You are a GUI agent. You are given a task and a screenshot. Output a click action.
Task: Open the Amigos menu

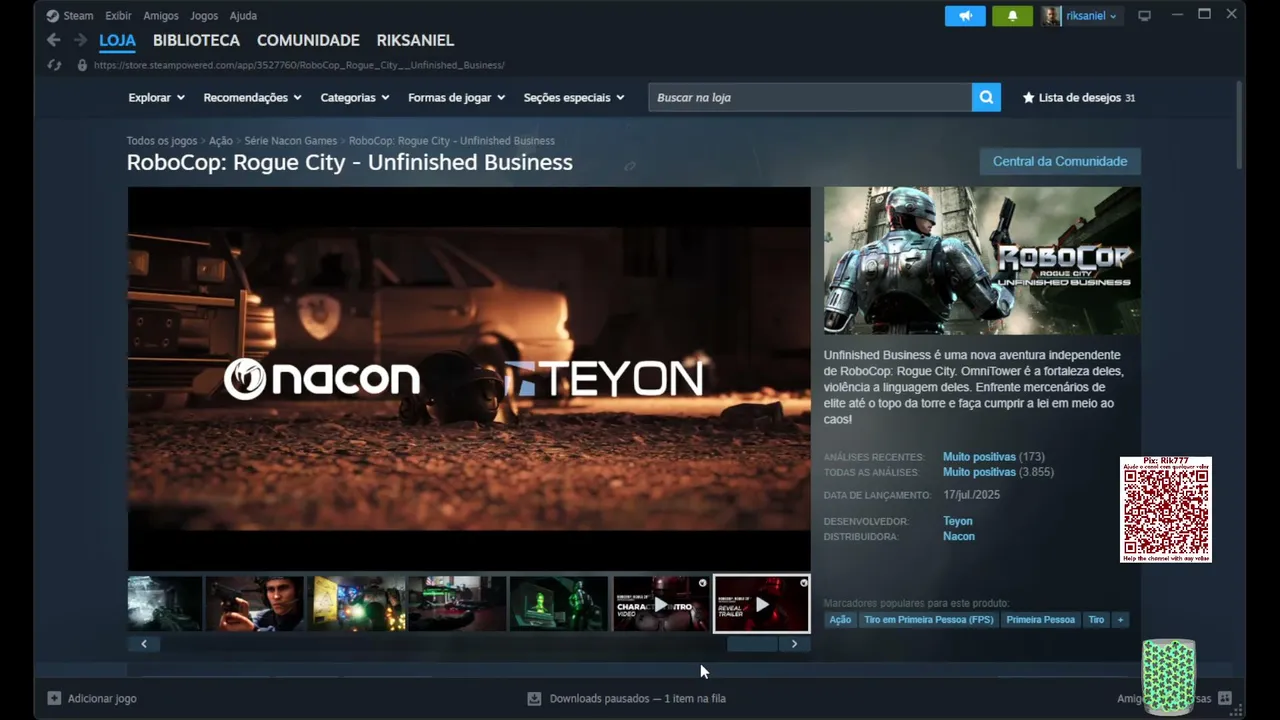coord(161,16)
